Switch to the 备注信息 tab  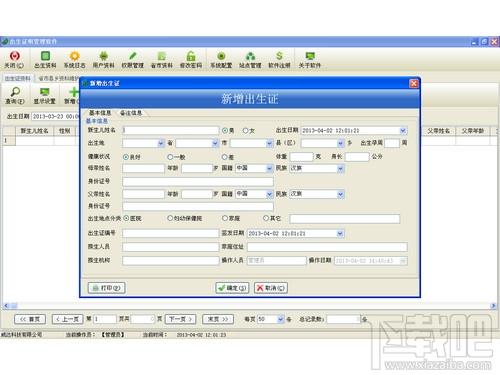(131, 113)
